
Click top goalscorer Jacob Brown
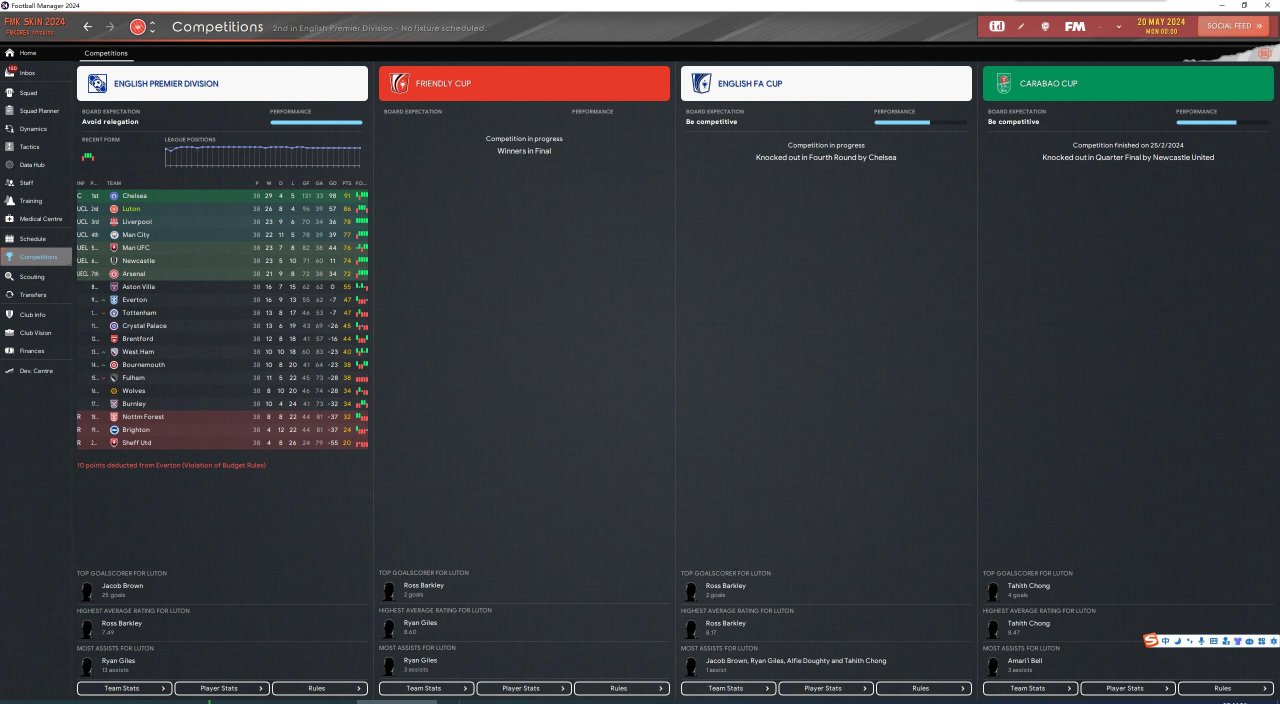(x=122, y=586)
